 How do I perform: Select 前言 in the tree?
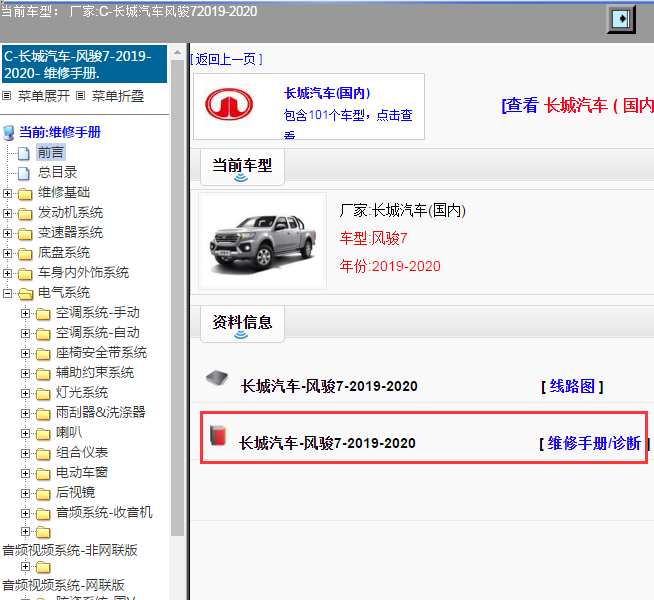[x=50, y=153]
